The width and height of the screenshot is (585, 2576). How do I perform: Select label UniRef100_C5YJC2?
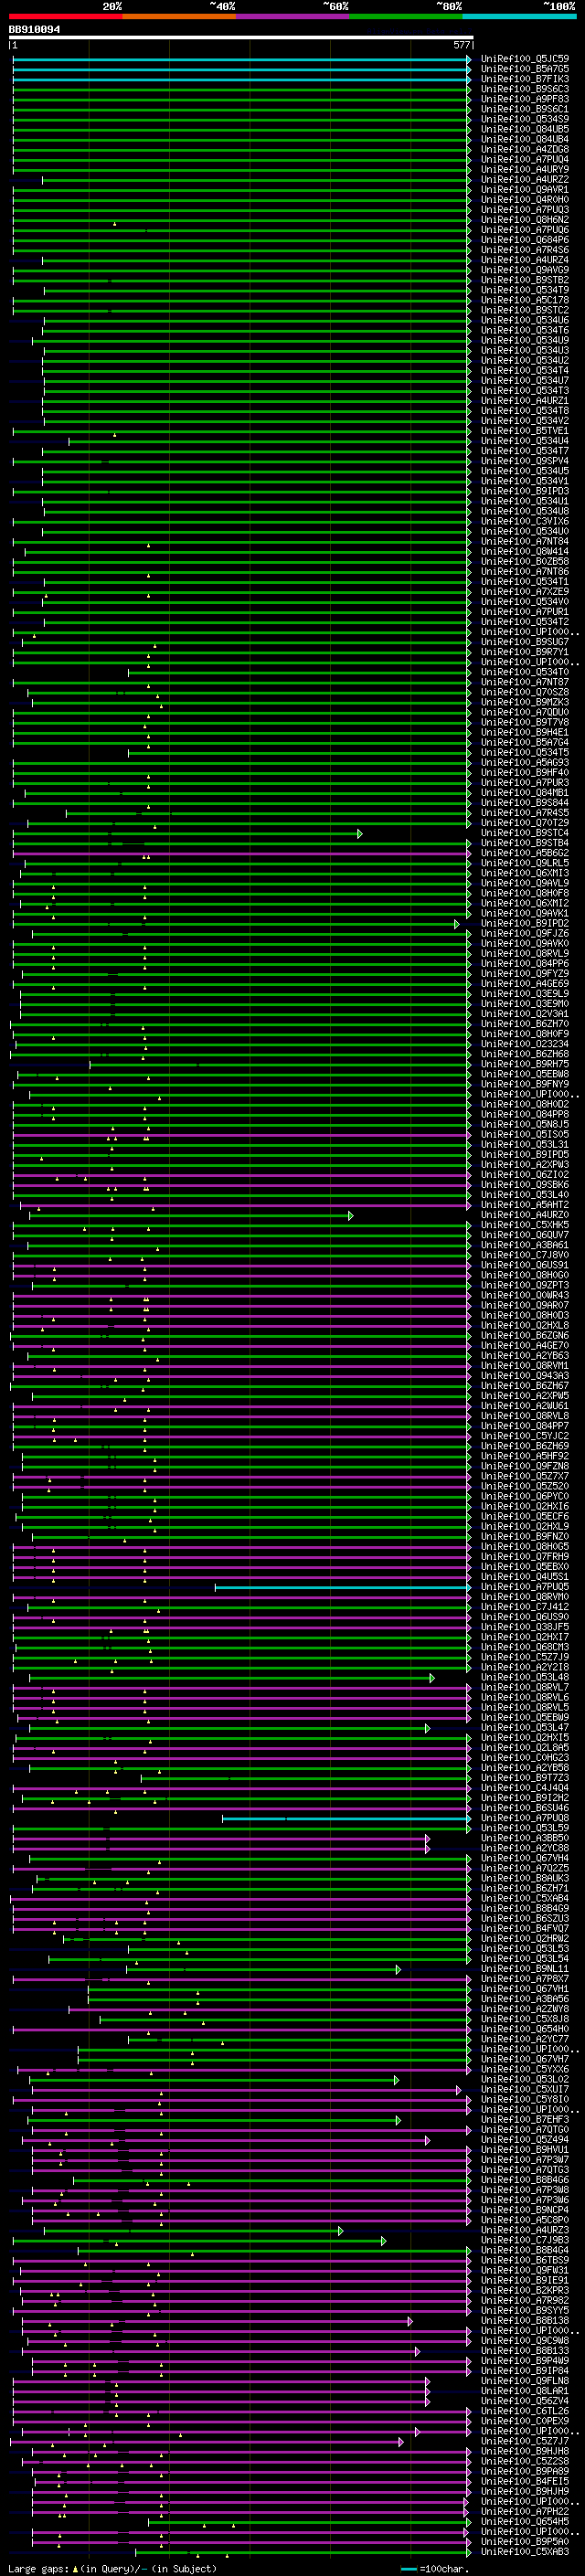pos(525,1436)
